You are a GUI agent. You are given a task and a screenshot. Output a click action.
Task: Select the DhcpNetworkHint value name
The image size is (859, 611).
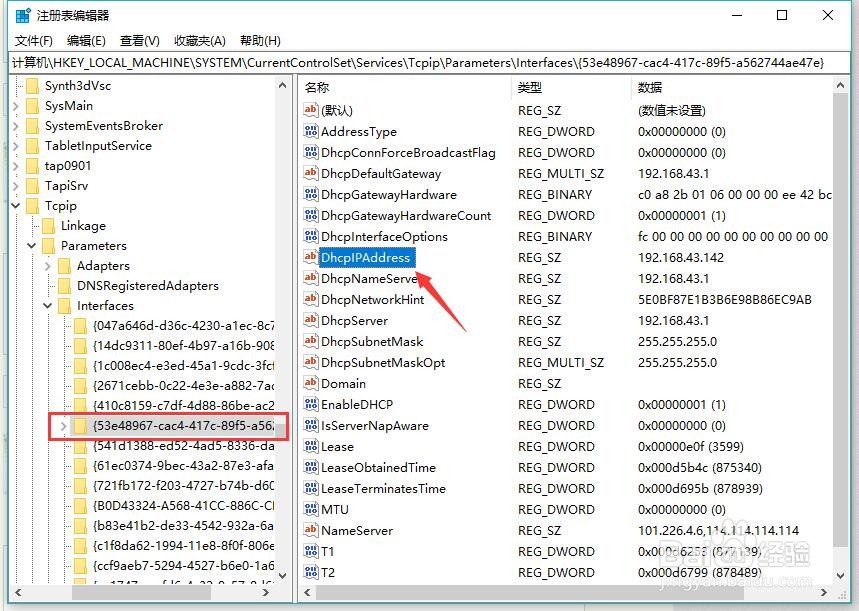click(x=373, y=299)
